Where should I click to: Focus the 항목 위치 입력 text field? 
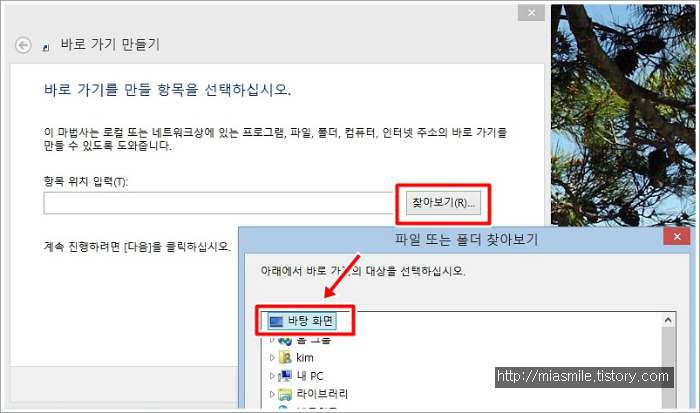(x=218, y=203)
